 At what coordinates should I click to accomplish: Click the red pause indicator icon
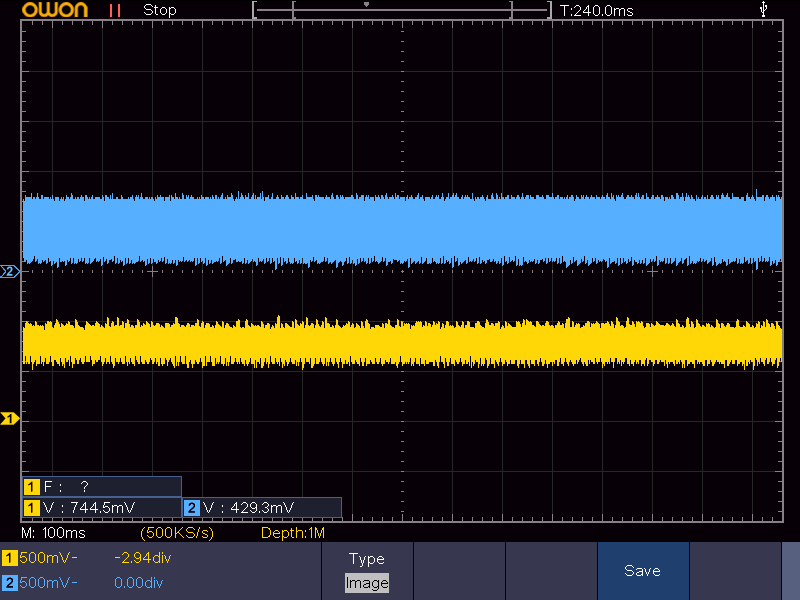pos(115,10)
